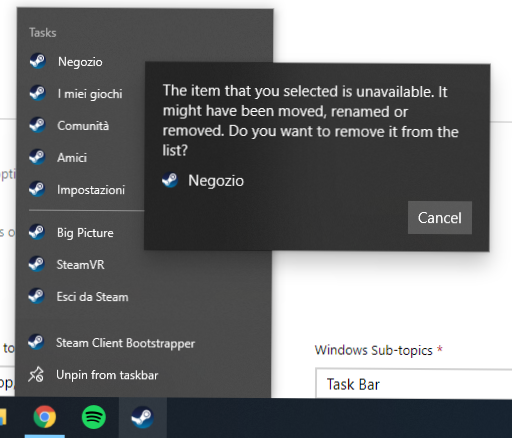Image resolution: width=512 pixels, height=438 pixels.
Task: Open Spotify from the taskbar
Action: 94,417
